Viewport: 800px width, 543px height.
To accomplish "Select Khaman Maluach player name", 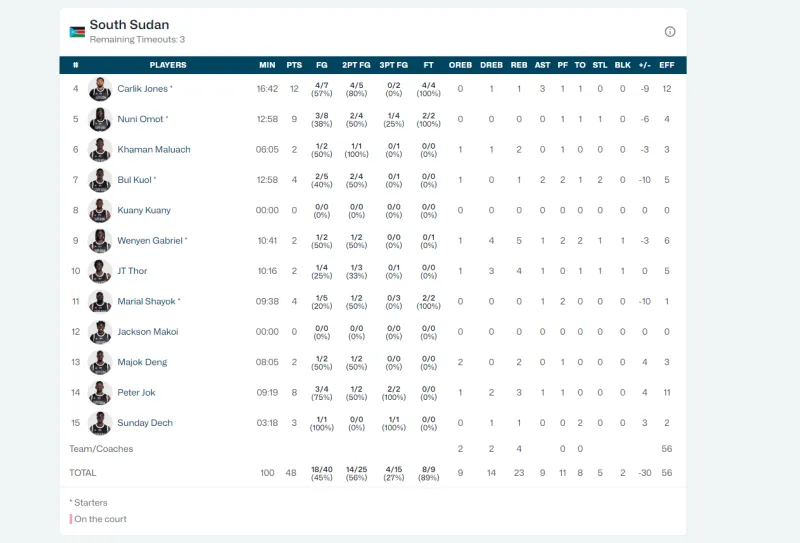I will tap(153, 150).
